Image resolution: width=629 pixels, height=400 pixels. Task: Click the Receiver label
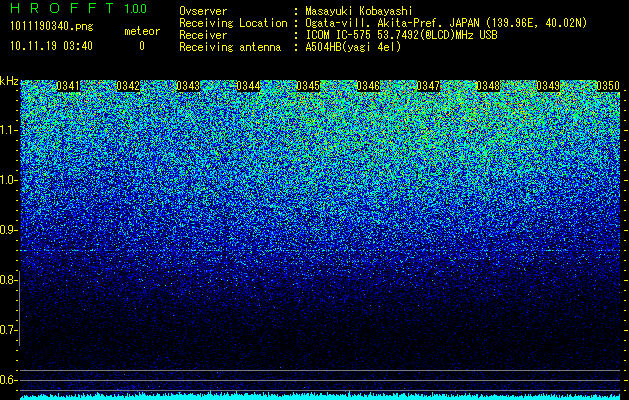[203, 35]
